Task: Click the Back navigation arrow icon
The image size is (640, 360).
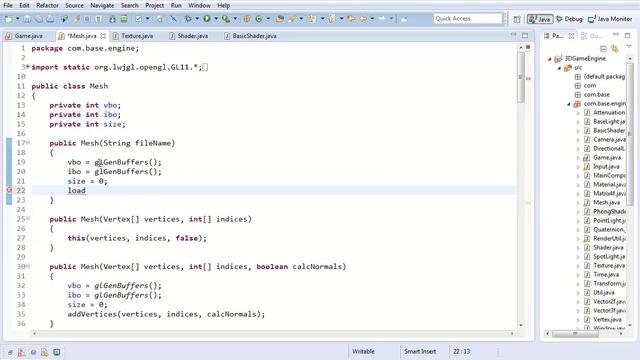Action: click(x=363, y=19)
